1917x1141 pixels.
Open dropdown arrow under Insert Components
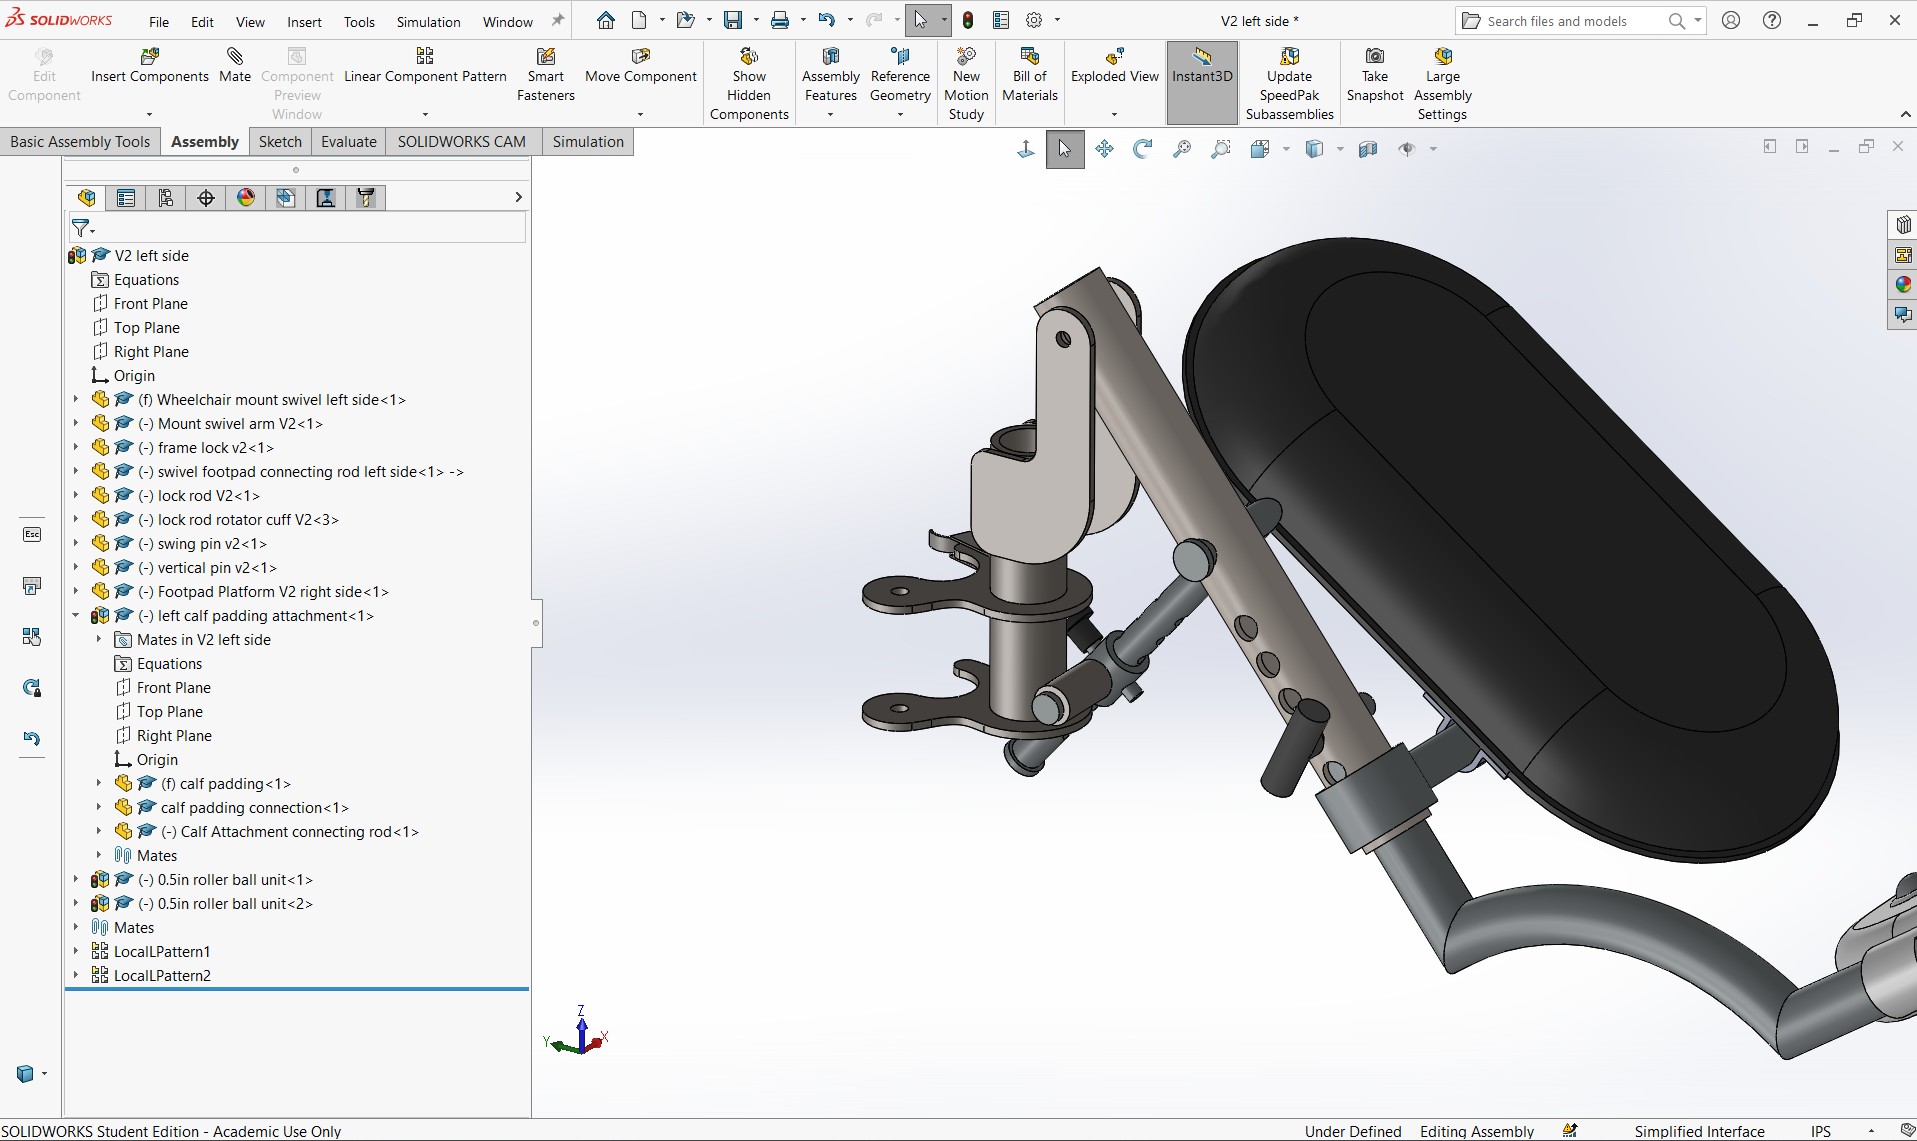(x=150, y=114)
